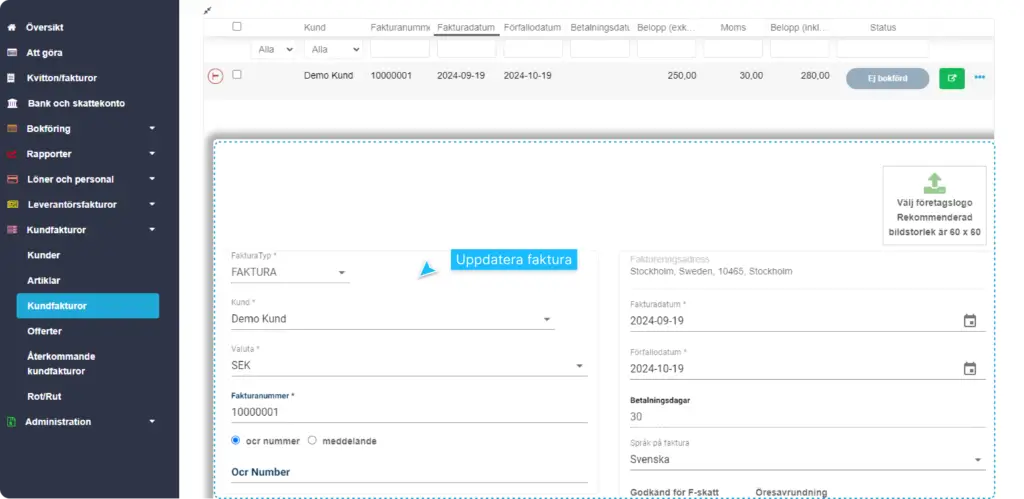Tick the select-all checkbox in table header
The height and width of the screenshot is (499, 1024).
[x=237, y=27]
